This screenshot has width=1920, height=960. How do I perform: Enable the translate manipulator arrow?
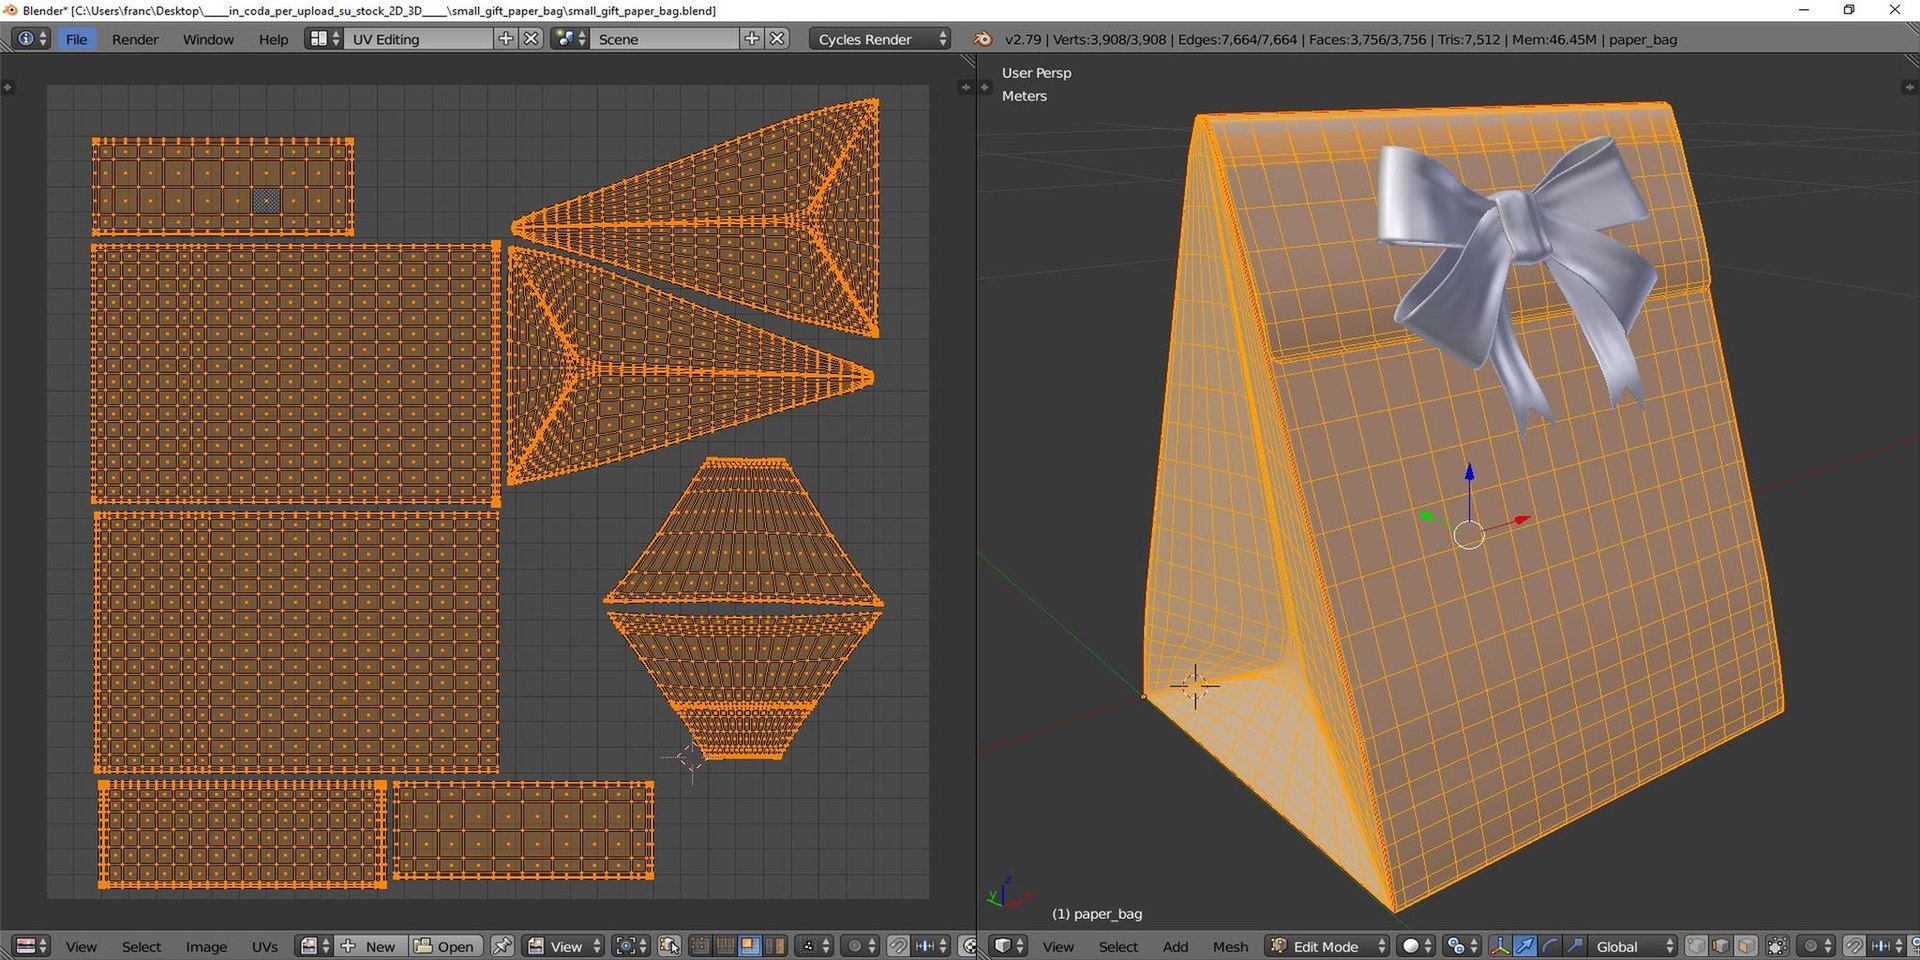(x=1525, y=946)
